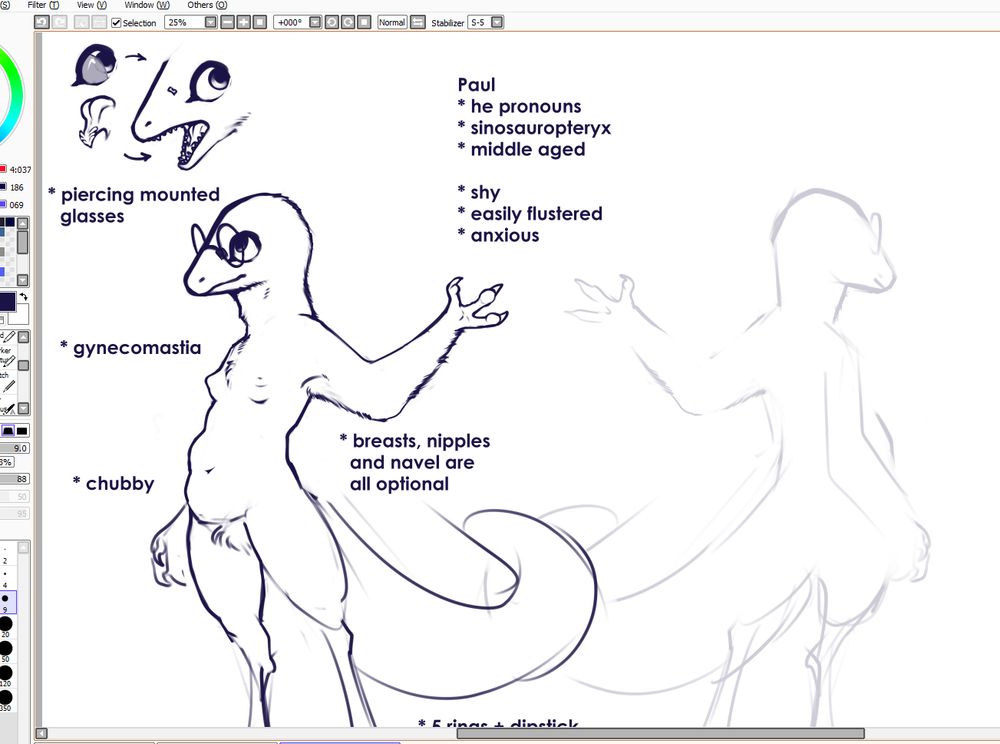Open the 25% zoom level dropdown
Image resolution: width=1000 pixels, height=744 pixels.
pos(210,22)
